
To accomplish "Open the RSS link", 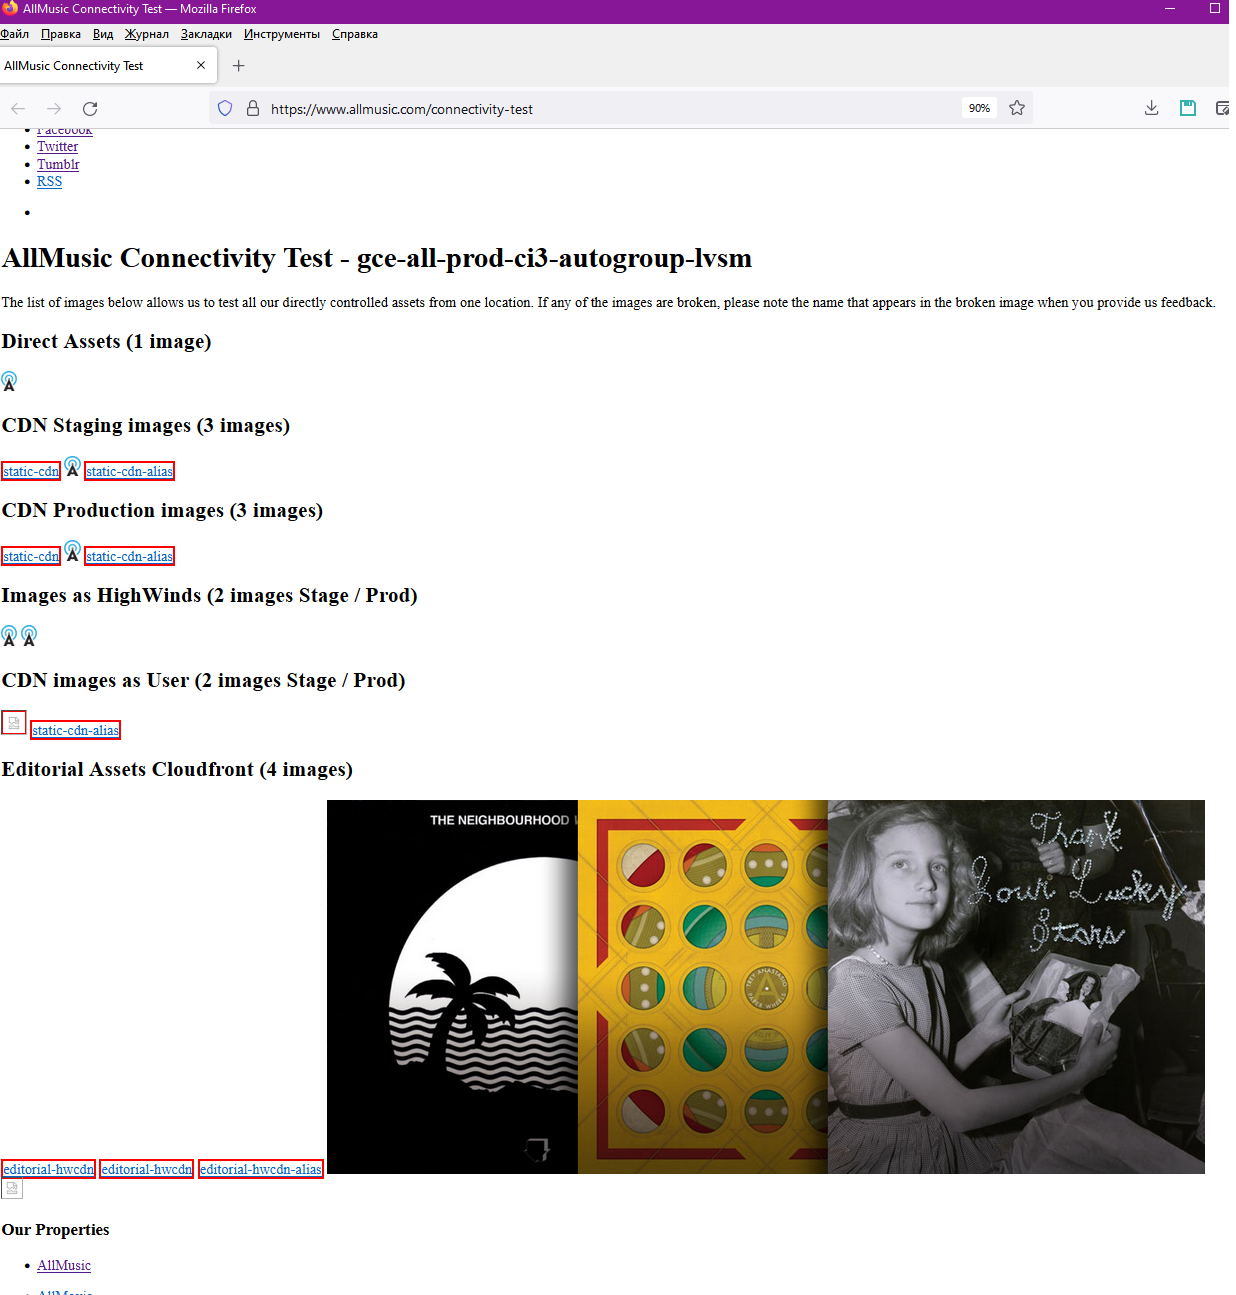I will [x=49, y=181].
